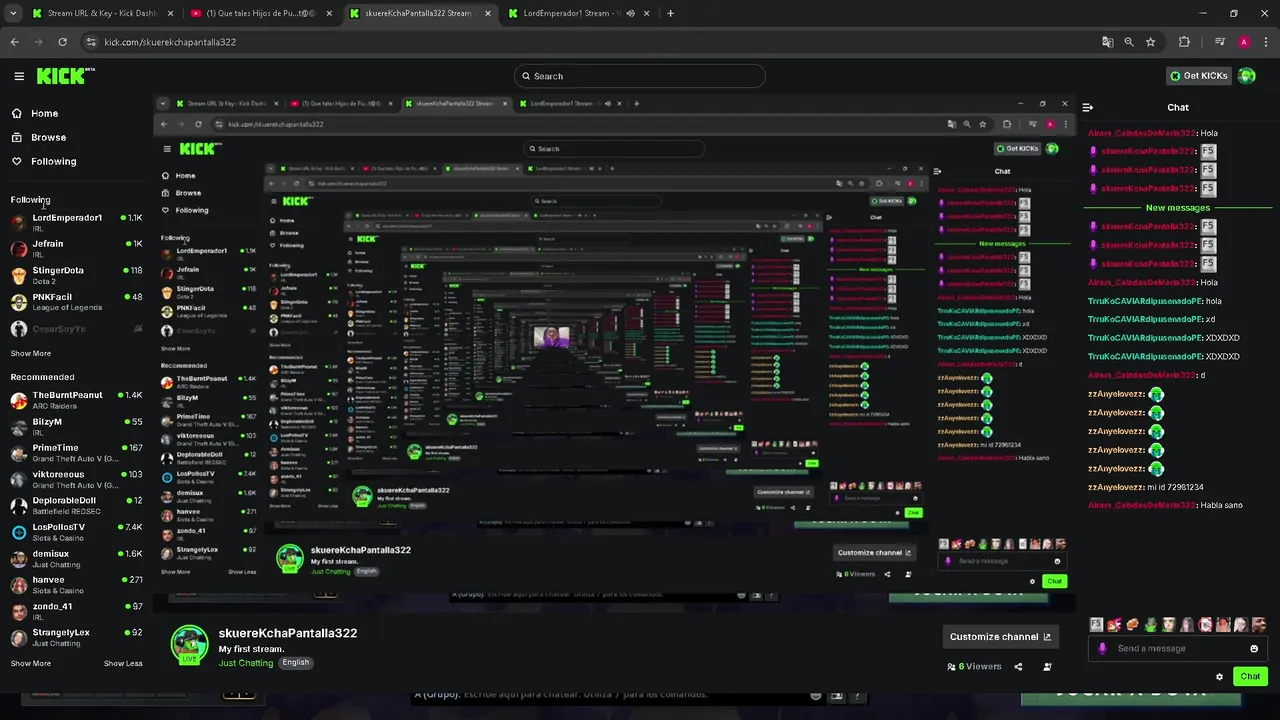The height and width of the screenshot is (720, 1280).
Task: Bookmark this page with the star
Action: 1151,42
